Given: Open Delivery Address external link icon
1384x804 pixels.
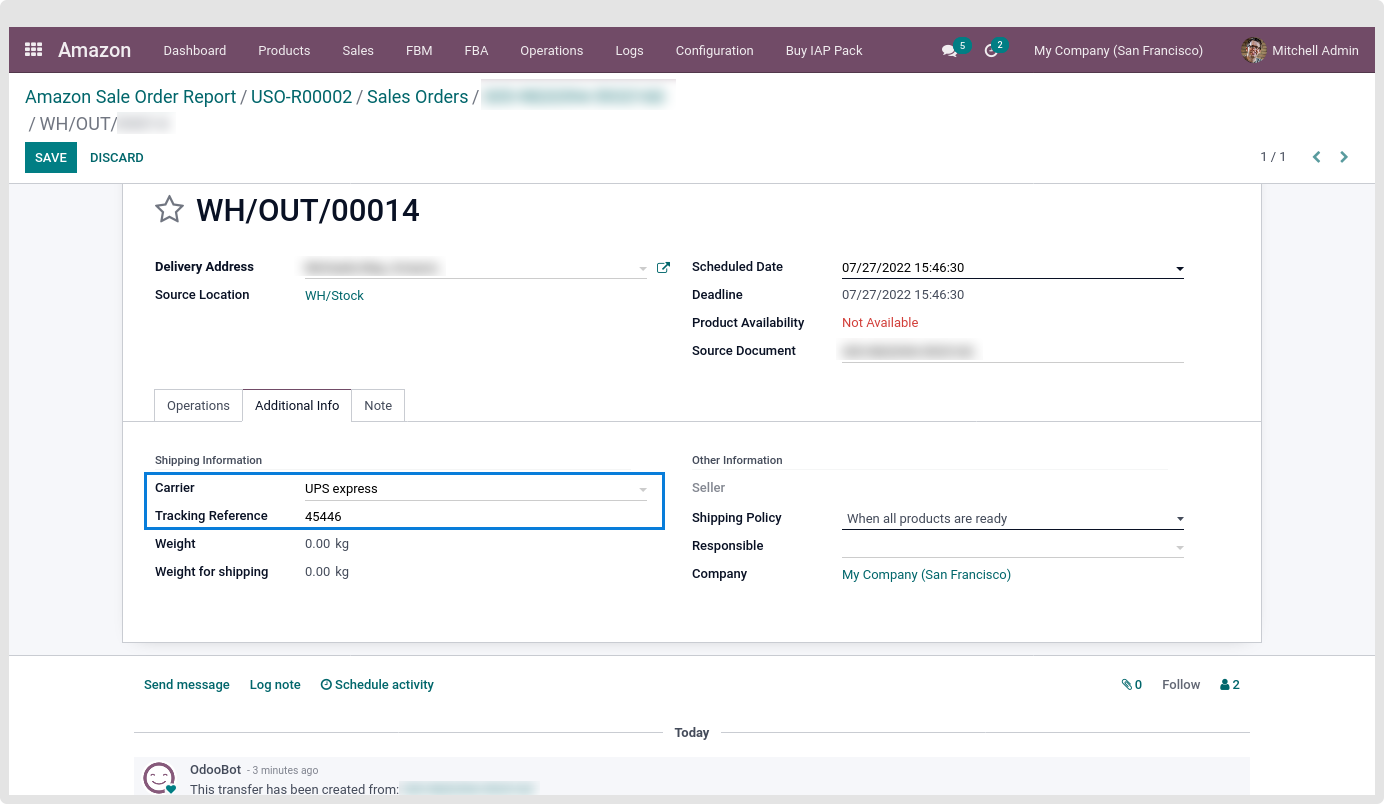Looking at the screenshot, I should tap(663, 268).
